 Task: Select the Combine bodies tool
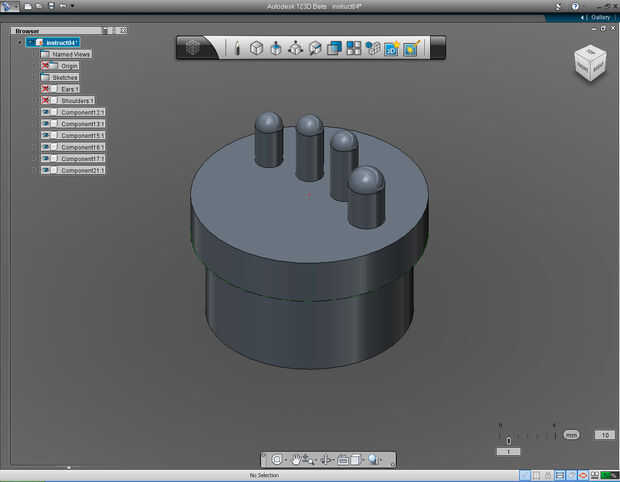334,49
